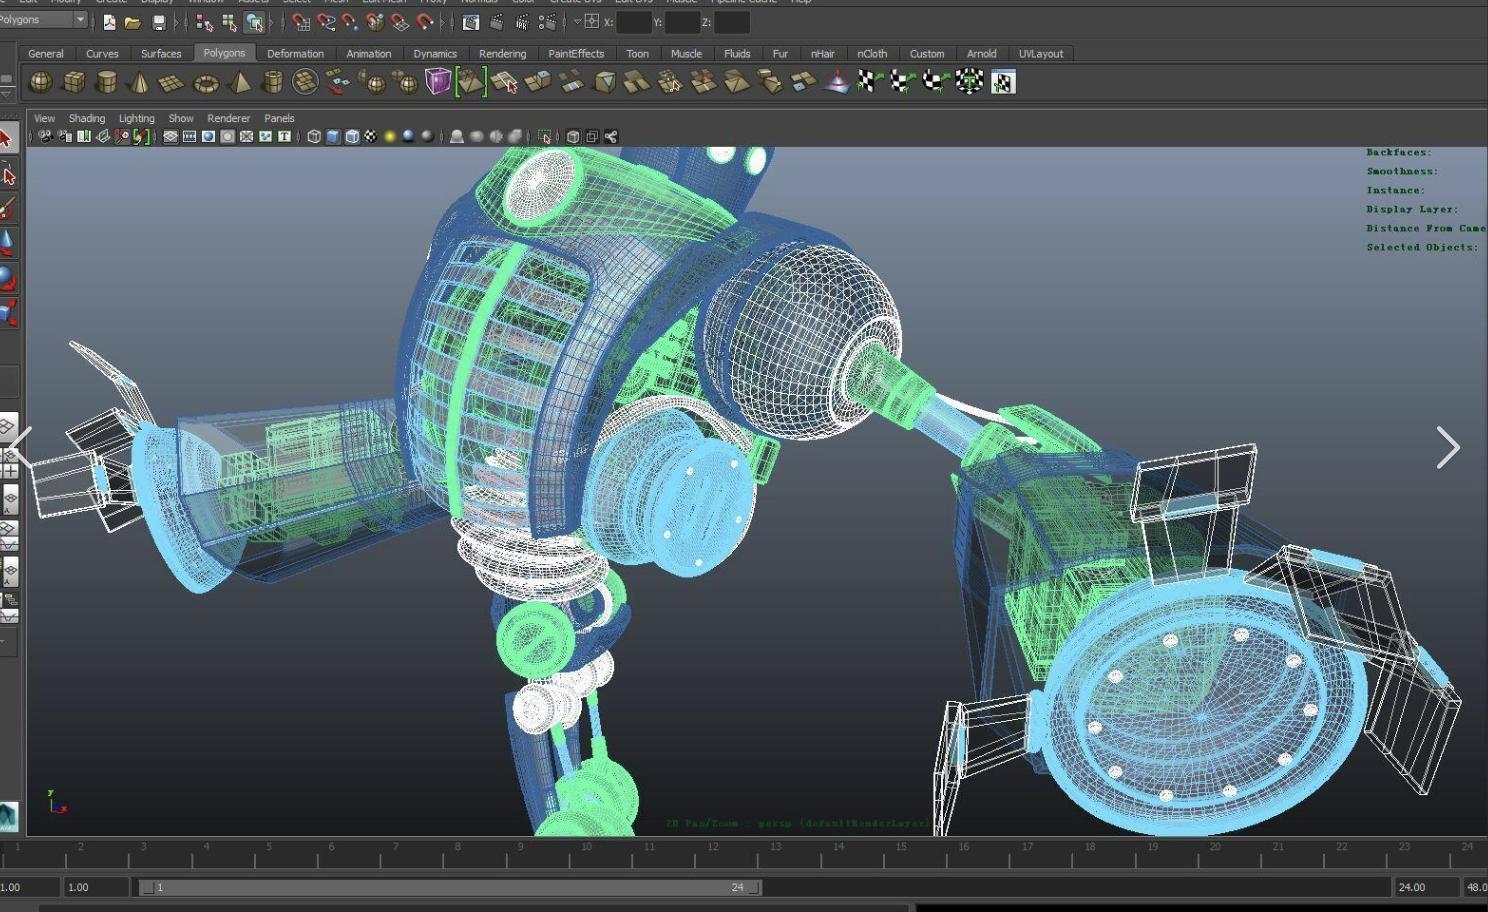The width and height of the screenshot is (1488, 912).
Task: Open the Polygons menu set dropdown
Action: pos(44,20)
